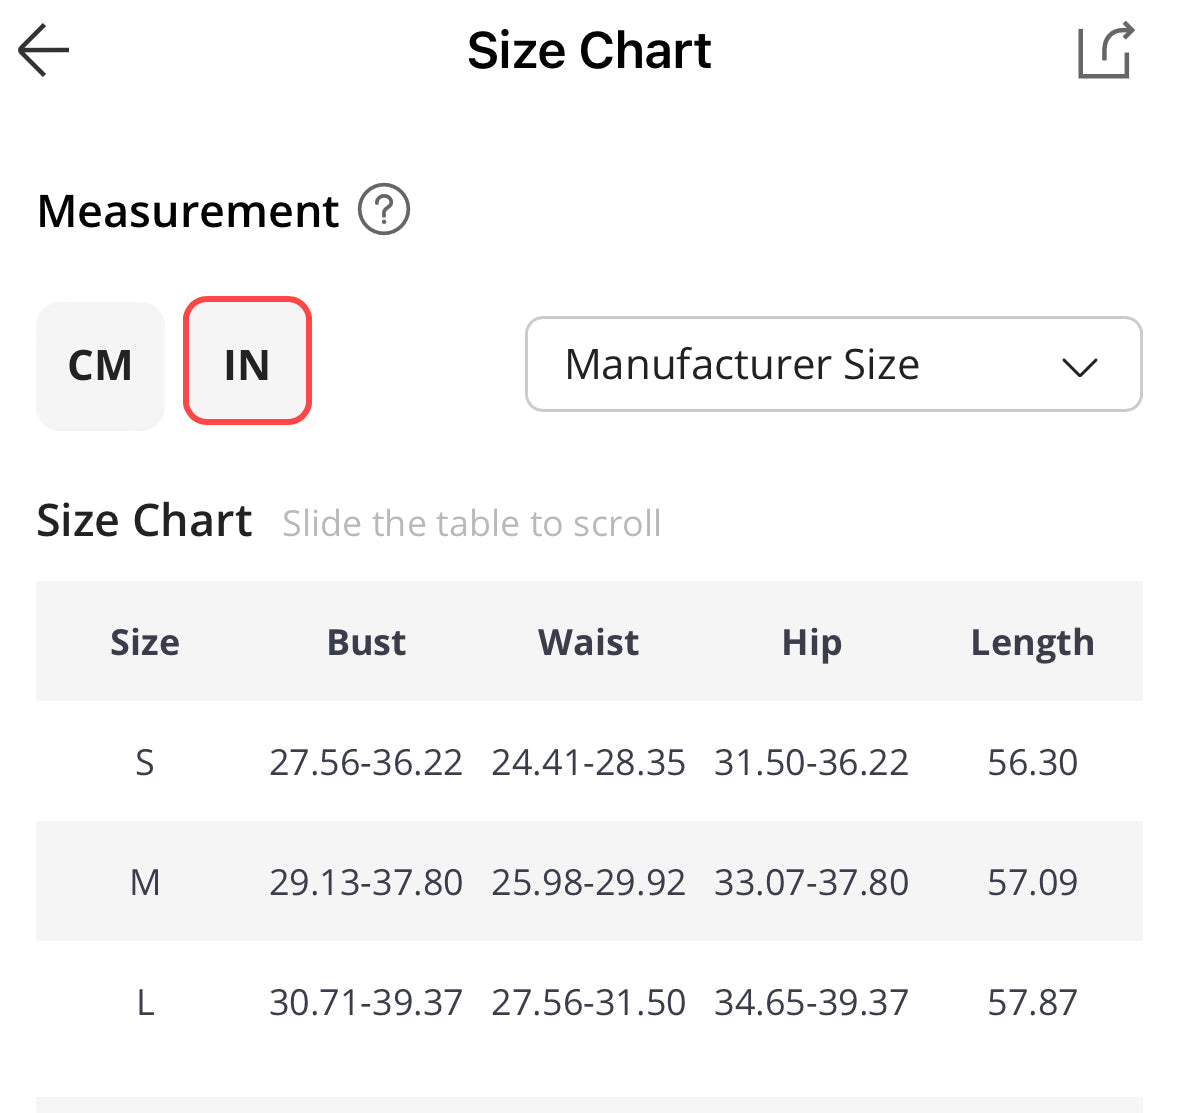Select the IN unit toggle
The image size is (1179, 1113).
pyautogui.click(x=247, y=362)
